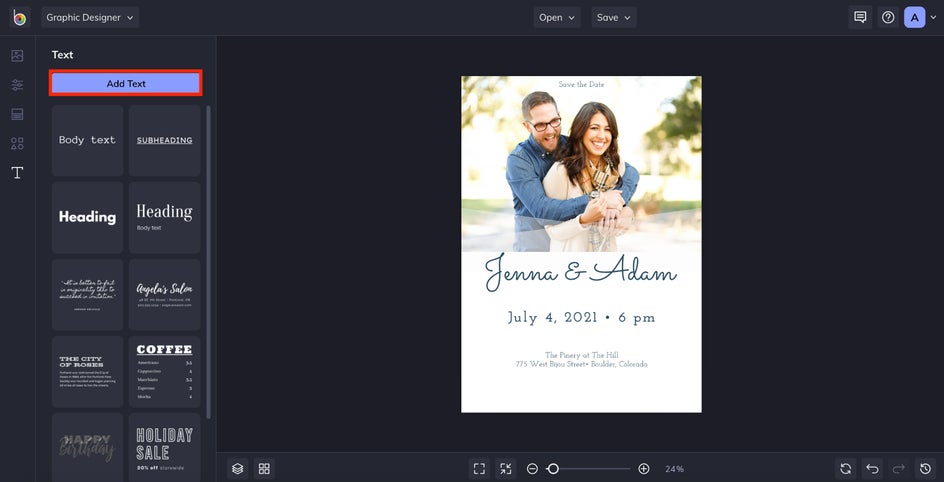This screenshot has height=482, width=944.
Task: Expand the account menu chevron
Action: (x=933, y=18)
